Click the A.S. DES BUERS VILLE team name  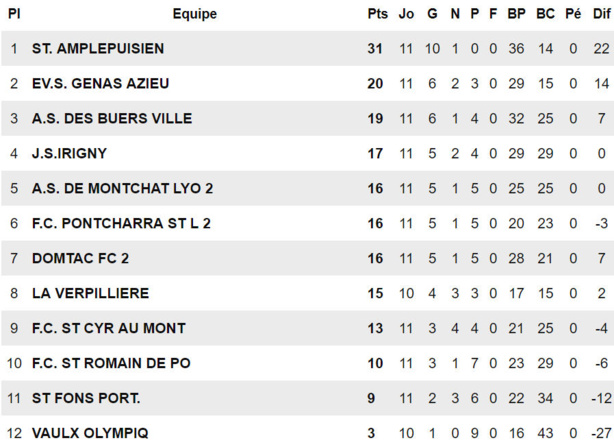coord(111,118)
